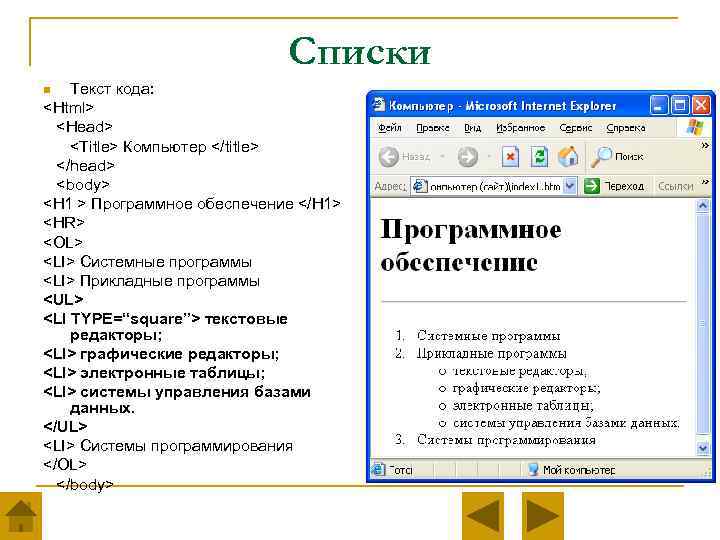Screen dimensions: 720x540
Task: Click the Refresh page icon
Action: click(x=539, y=157)
